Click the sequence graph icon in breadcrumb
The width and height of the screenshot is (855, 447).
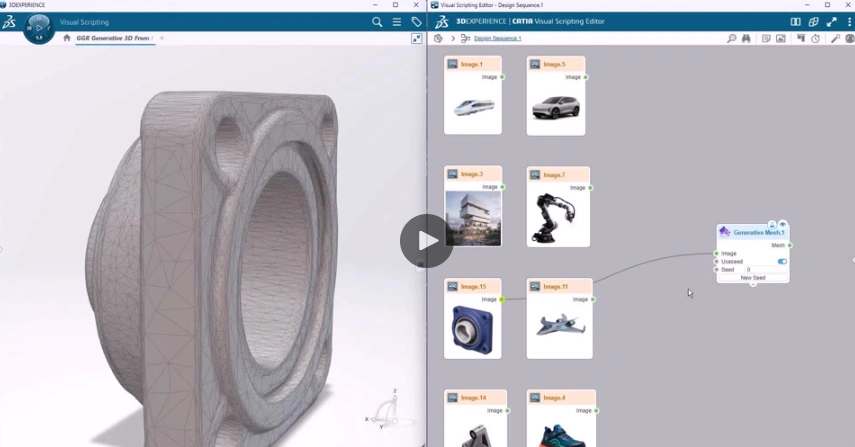tap(465, 38)
